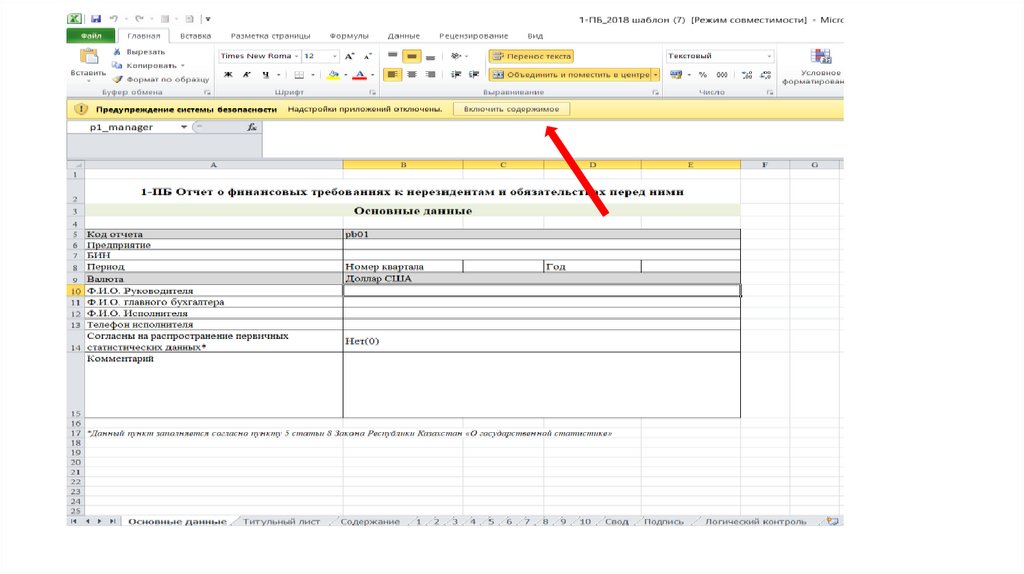The height and width of the screenshot is (574, 1024).
Task: Click the percent style icon
Action: click(x=703, y=75)
